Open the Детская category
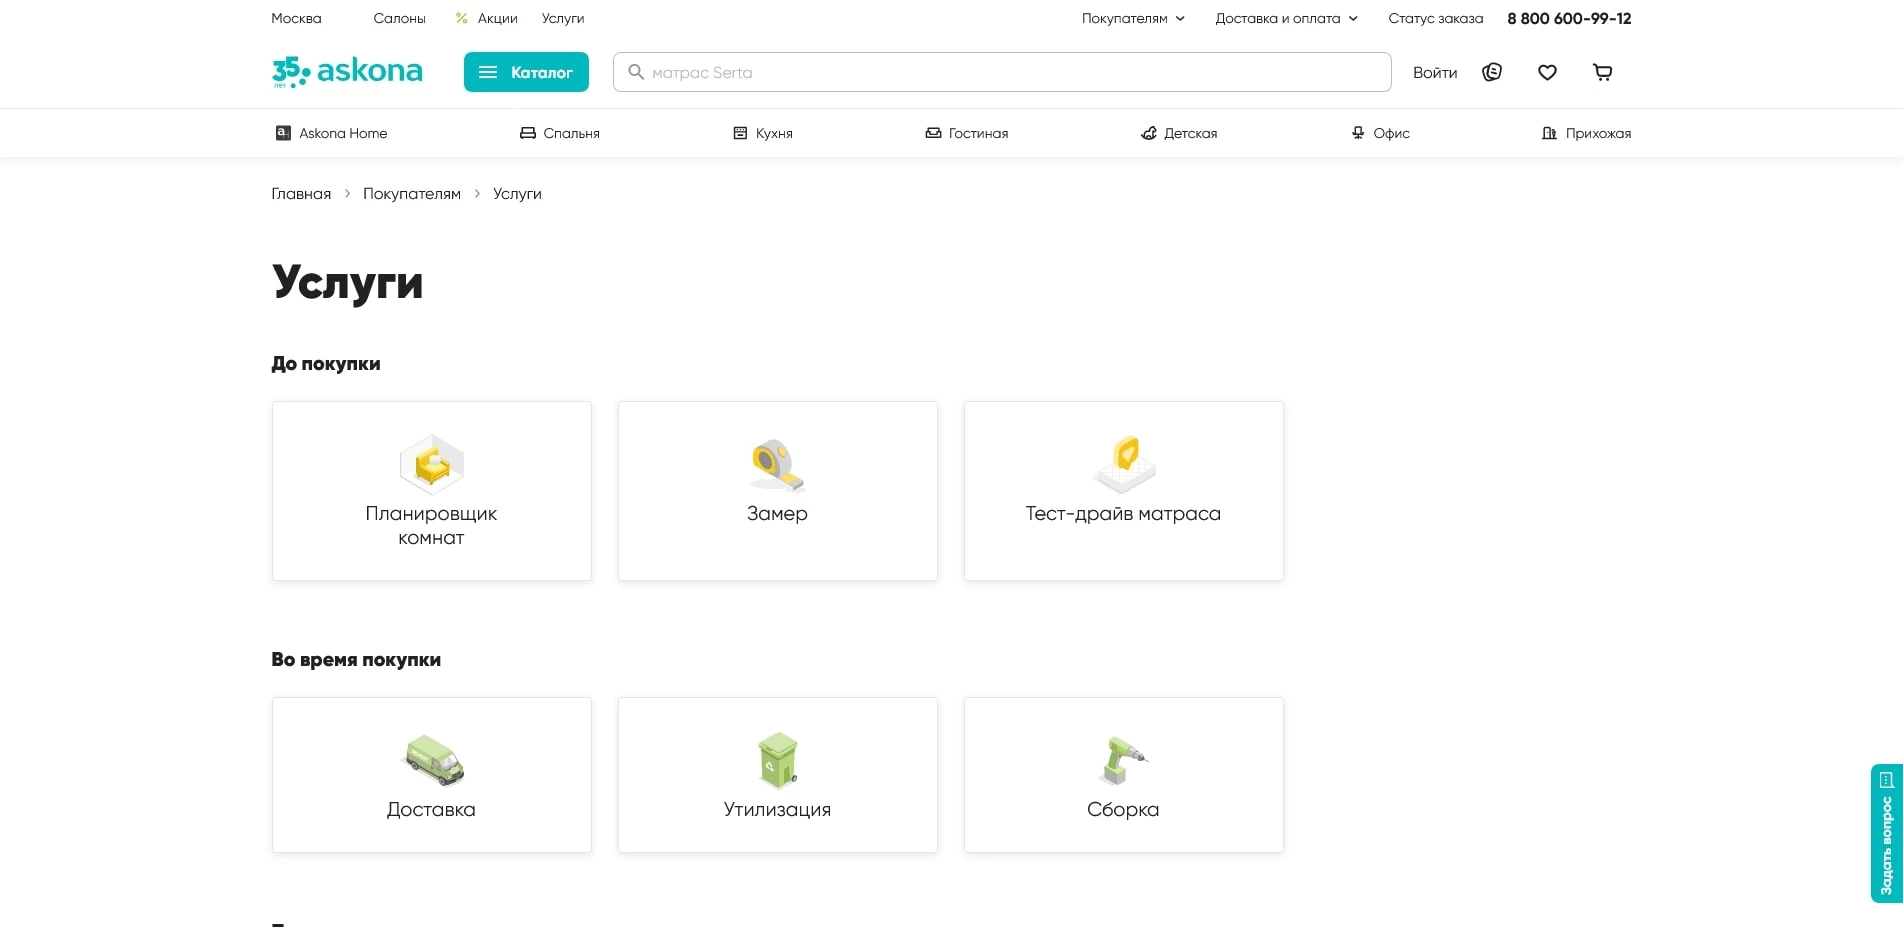Viewport: 1903px width, 927px height. click(x=1179, y=133)
